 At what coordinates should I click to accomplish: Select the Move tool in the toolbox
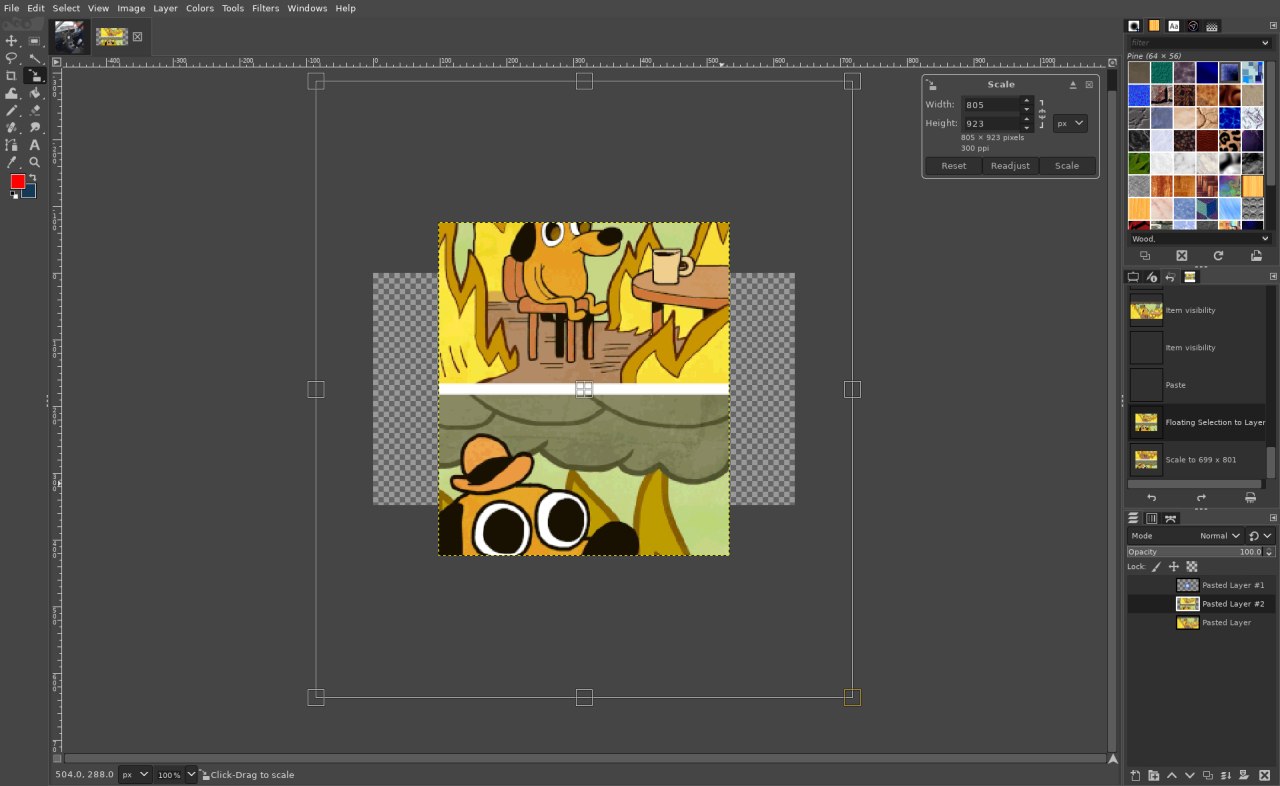pos(12,41)
